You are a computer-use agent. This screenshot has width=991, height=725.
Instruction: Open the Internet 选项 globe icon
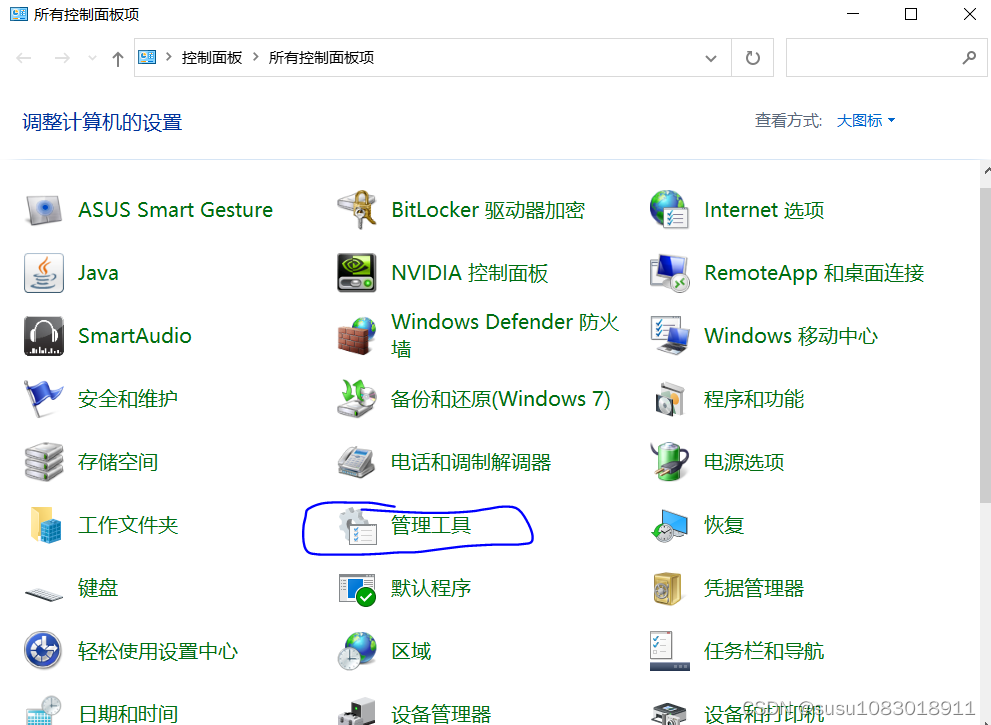pos(669,210)
